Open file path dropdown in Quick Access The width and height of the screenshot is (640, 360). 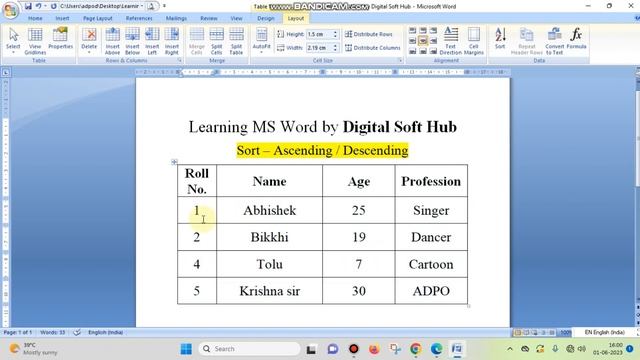coord(142,6)
